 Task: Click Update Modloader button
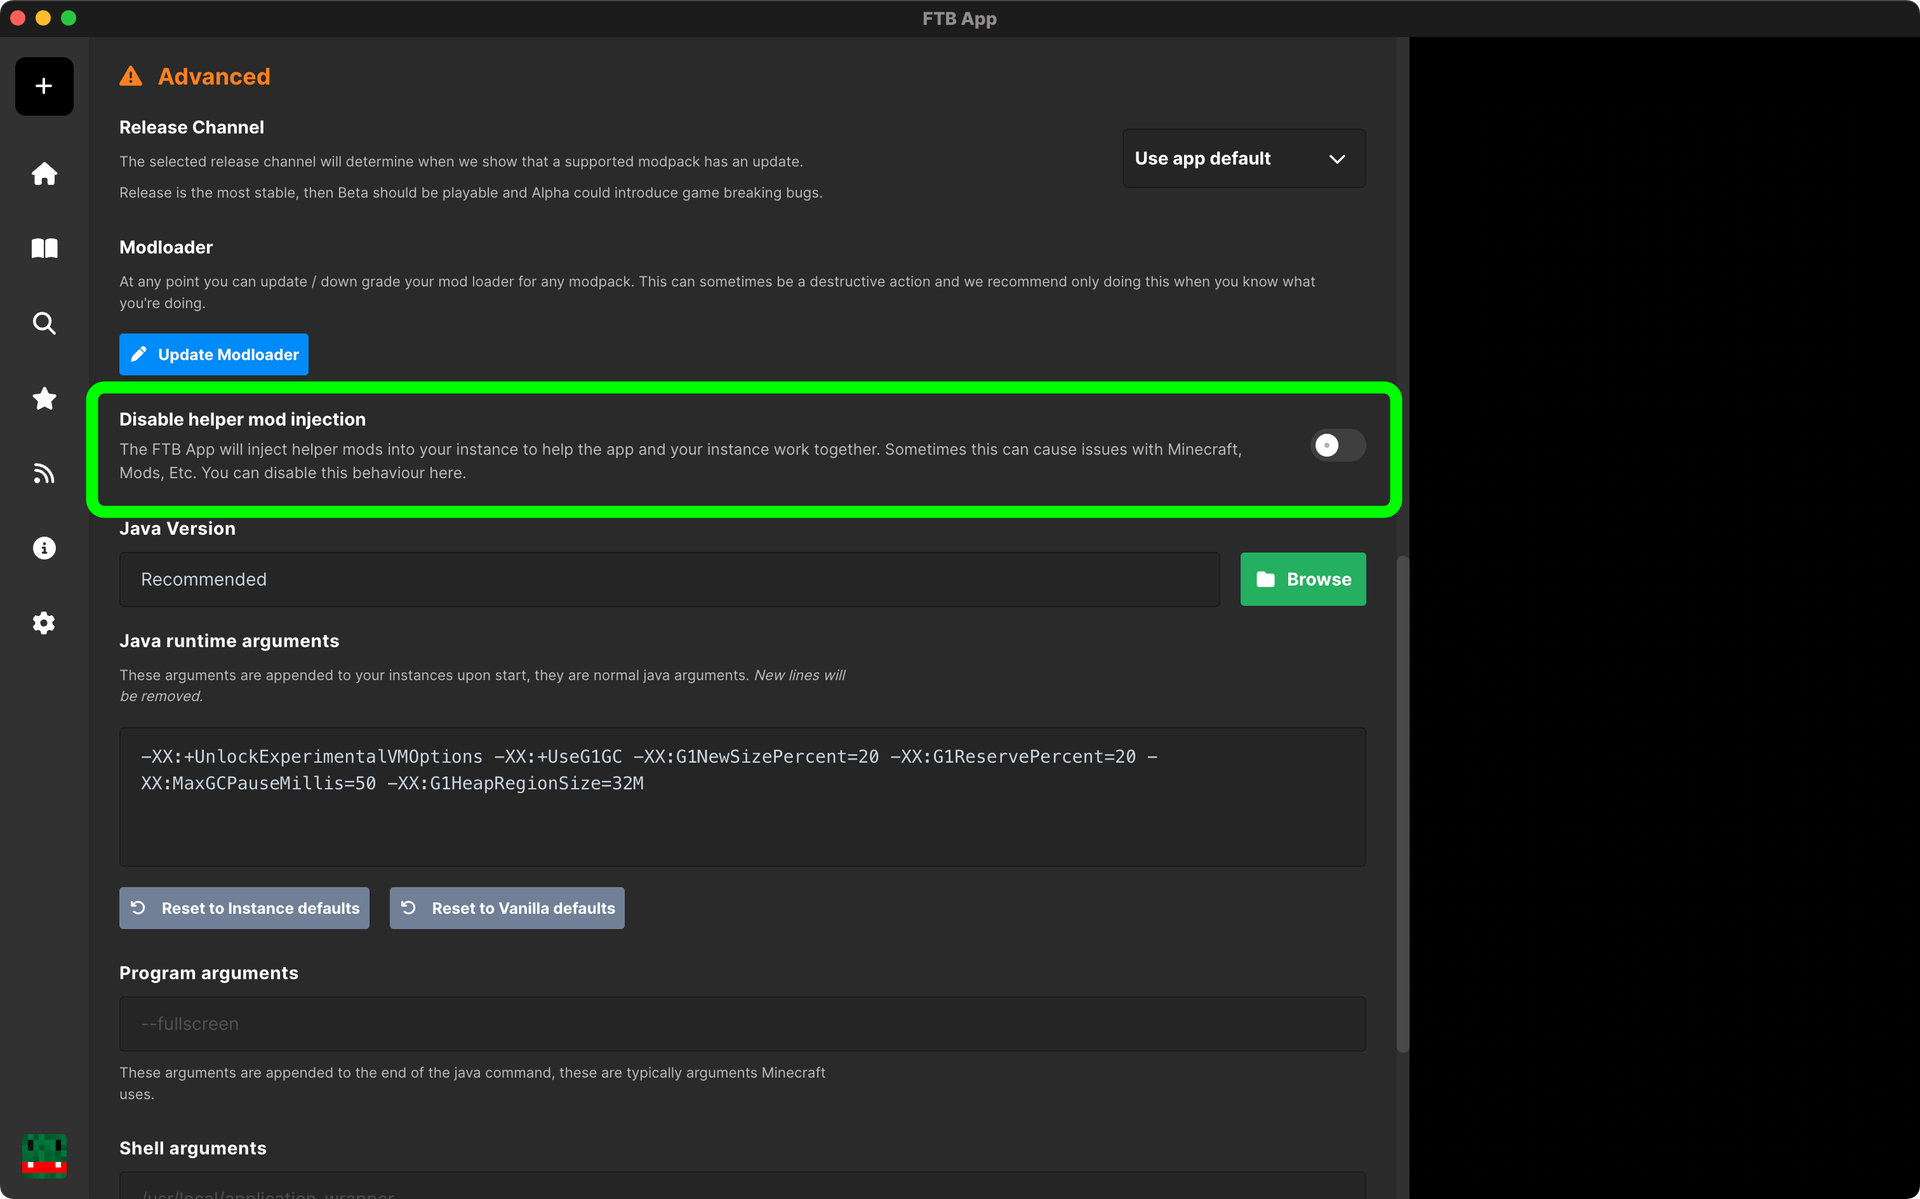coord(214,354)
